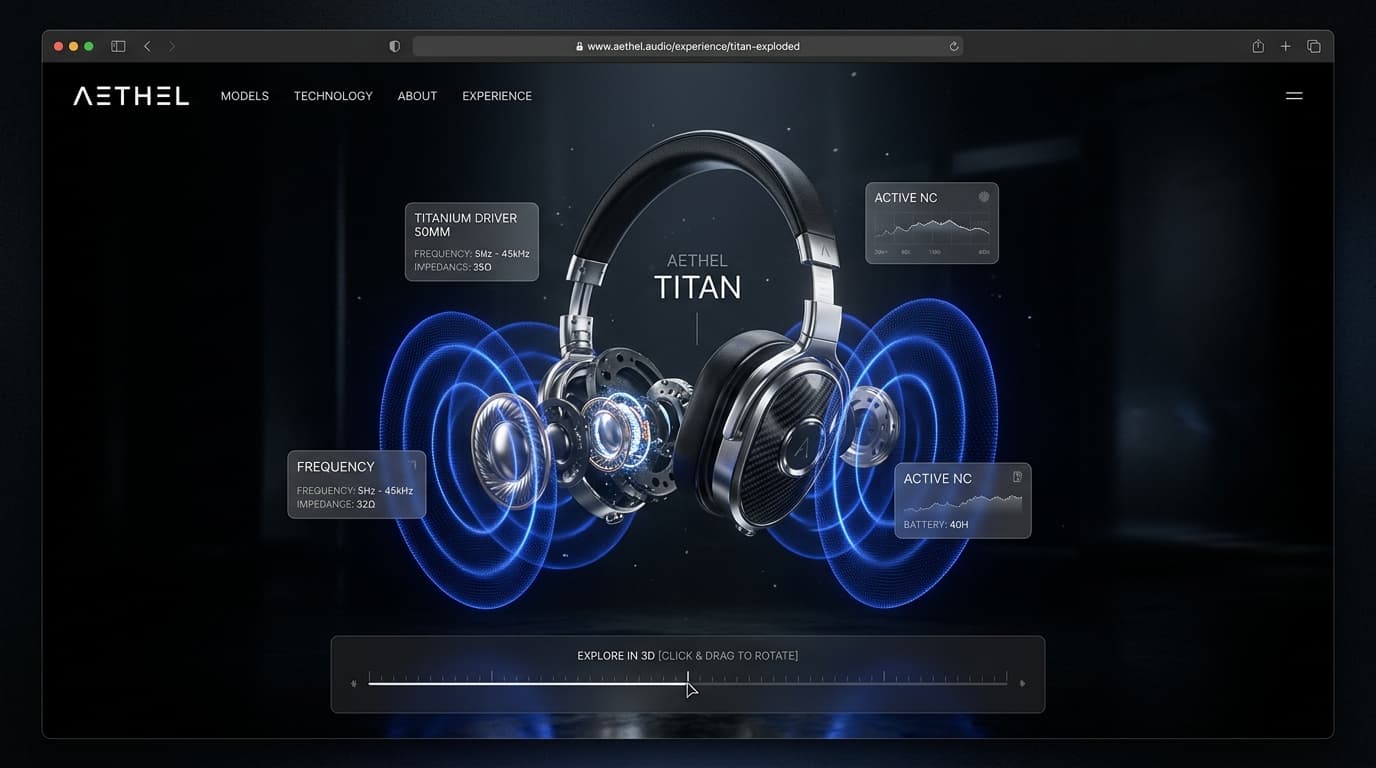Select the EXPERIENCE nav item
The width and height of the screenshot is (1376, 768).
[x=497, y=96]
